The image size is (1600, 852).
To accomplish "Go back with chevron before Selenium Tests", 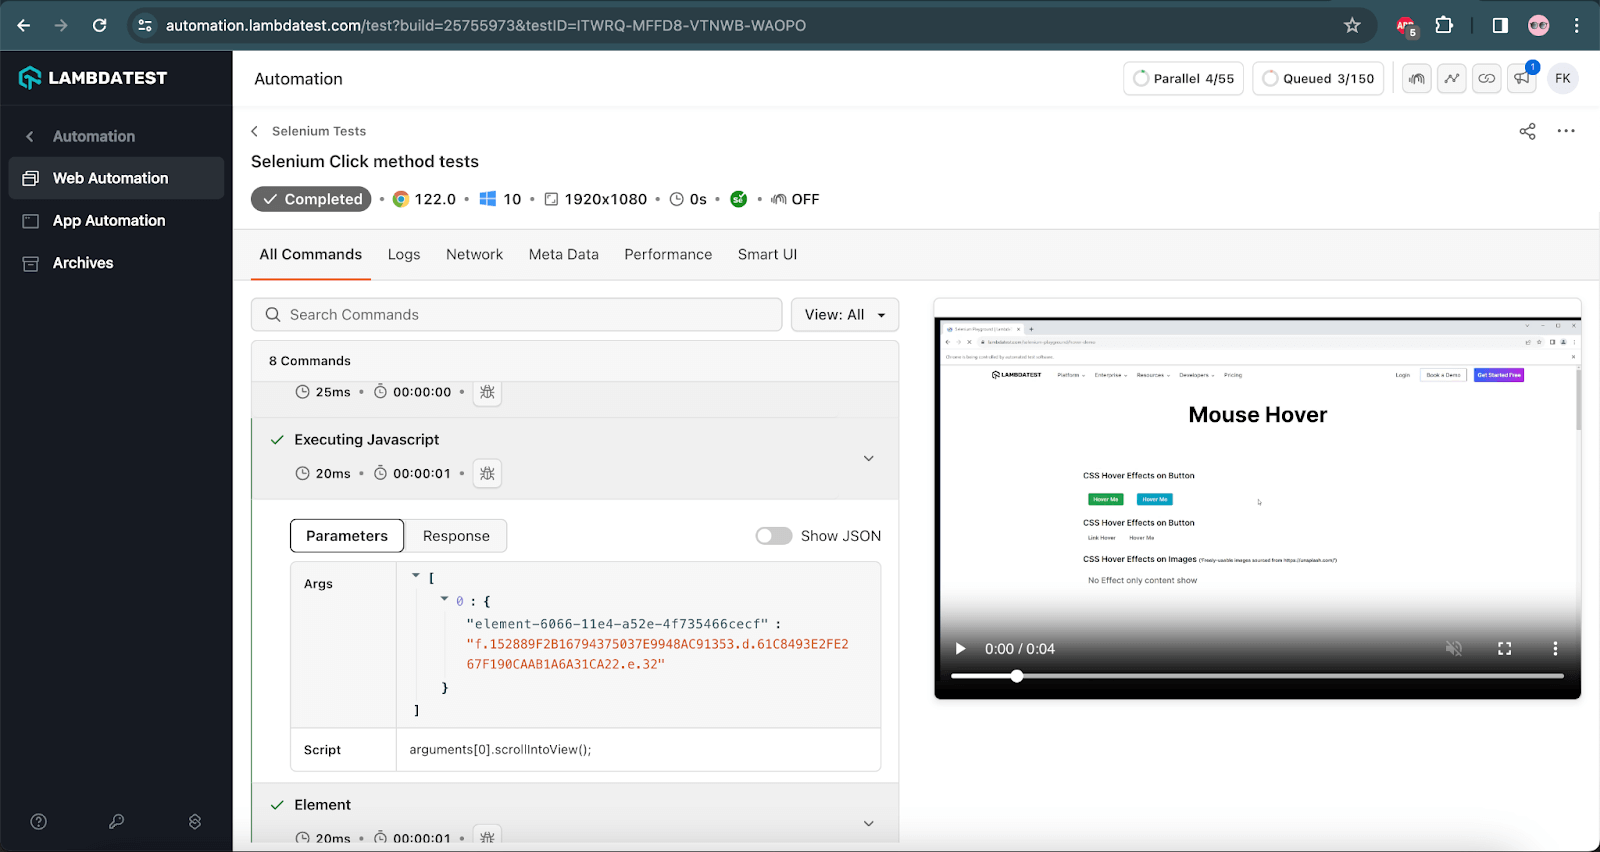I will 255,131.
